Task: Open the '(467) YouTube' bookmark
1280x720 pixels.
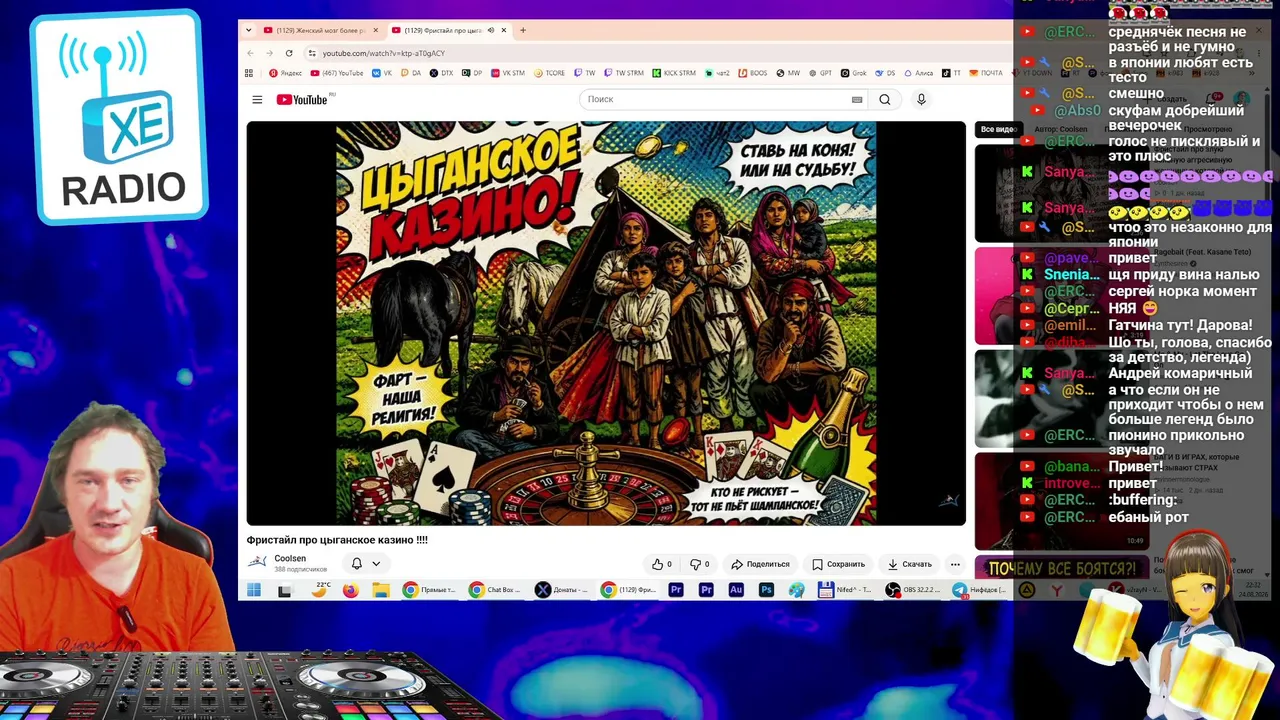Action: [x=337, y=73]
